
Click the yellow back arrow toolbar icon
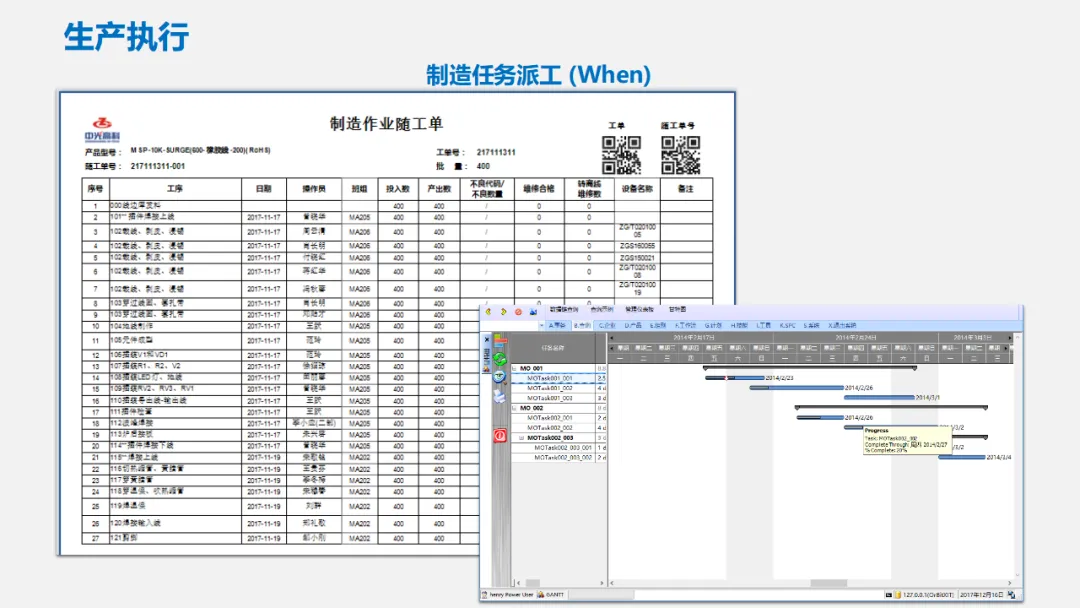click(x=488, y=312)
